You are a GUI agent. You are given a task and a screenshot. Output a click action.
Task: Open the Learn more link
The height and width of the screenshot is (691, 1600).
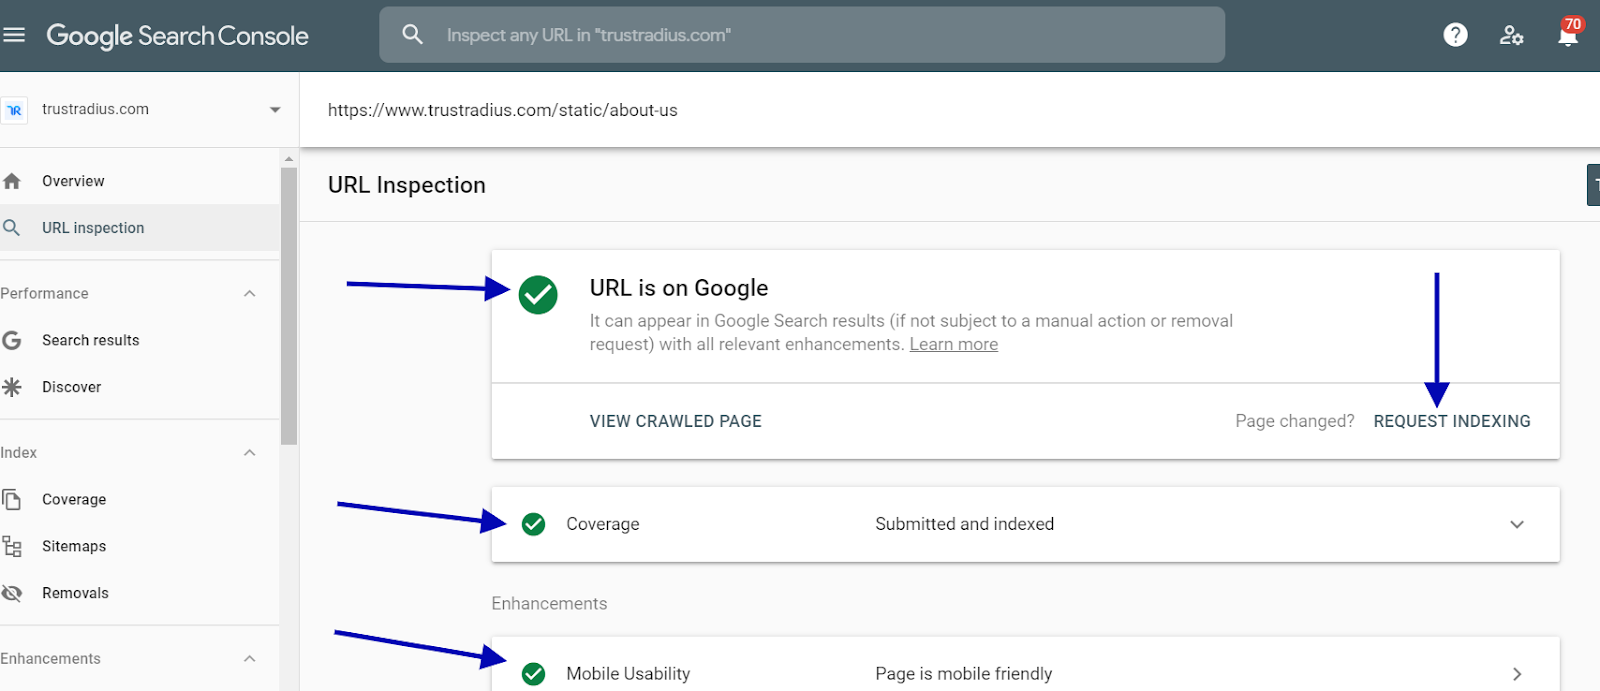click(954, 344)
